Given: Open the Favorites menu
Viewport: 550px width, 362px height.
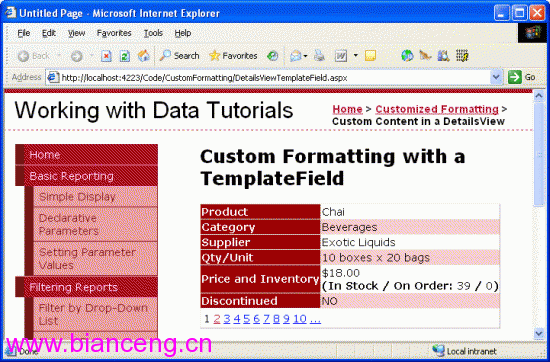Looking at the screenshot, I should tap(114, 33).
